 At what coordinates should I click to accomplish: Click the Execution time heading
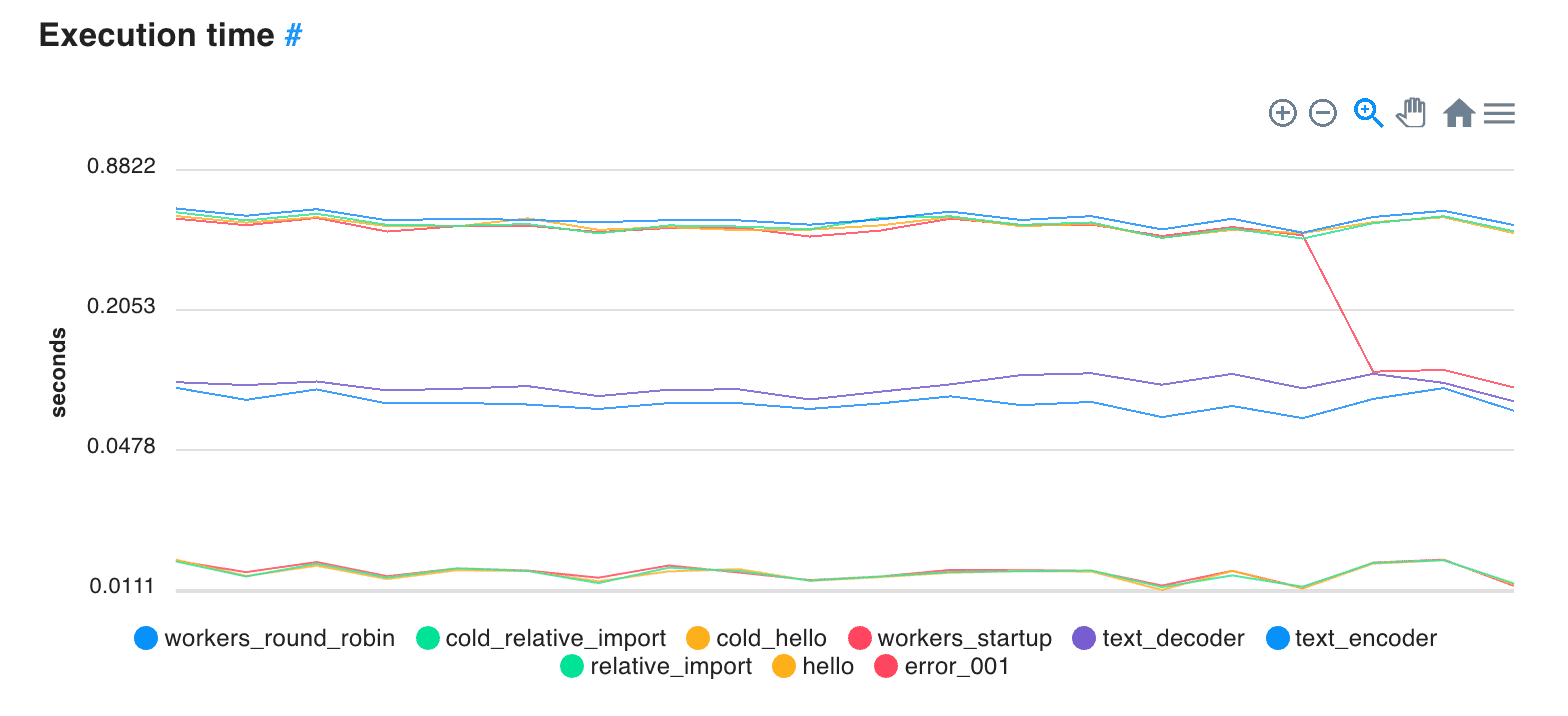(x=156, y=35)
